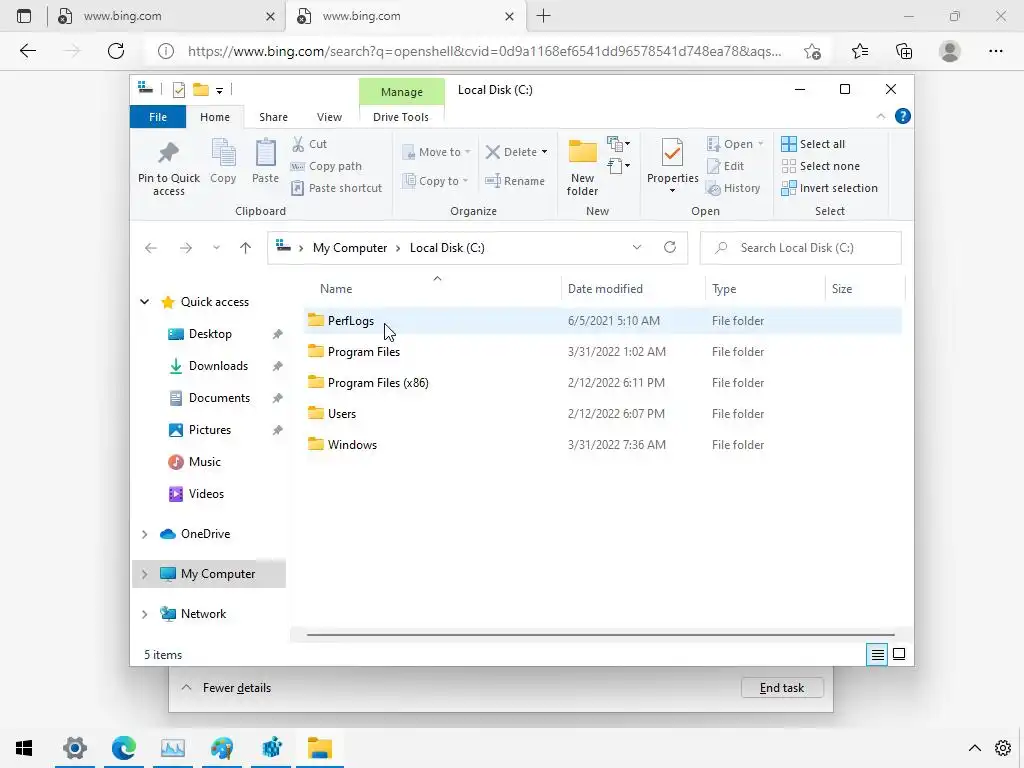This screenshot has width=1024, height=768.
Task: Expand the Properties dropdown arrow
Action: (x=672, y=191)
